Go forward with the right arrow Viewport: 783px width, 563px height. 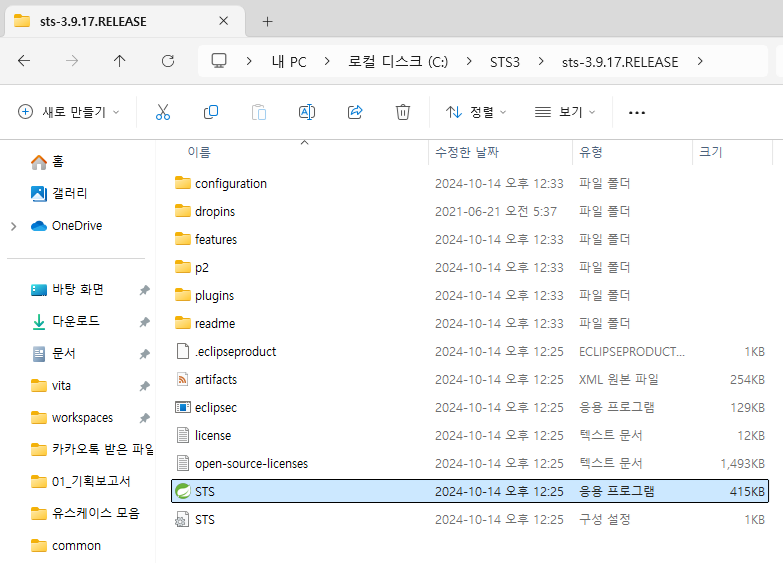pos(72,61)
